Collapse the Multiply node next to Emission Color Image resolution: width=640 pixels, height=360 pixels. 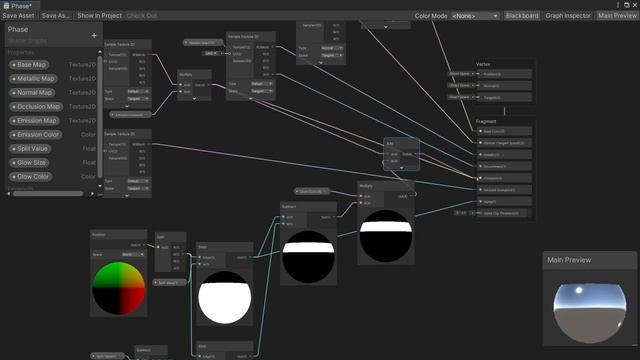point(194,98)
